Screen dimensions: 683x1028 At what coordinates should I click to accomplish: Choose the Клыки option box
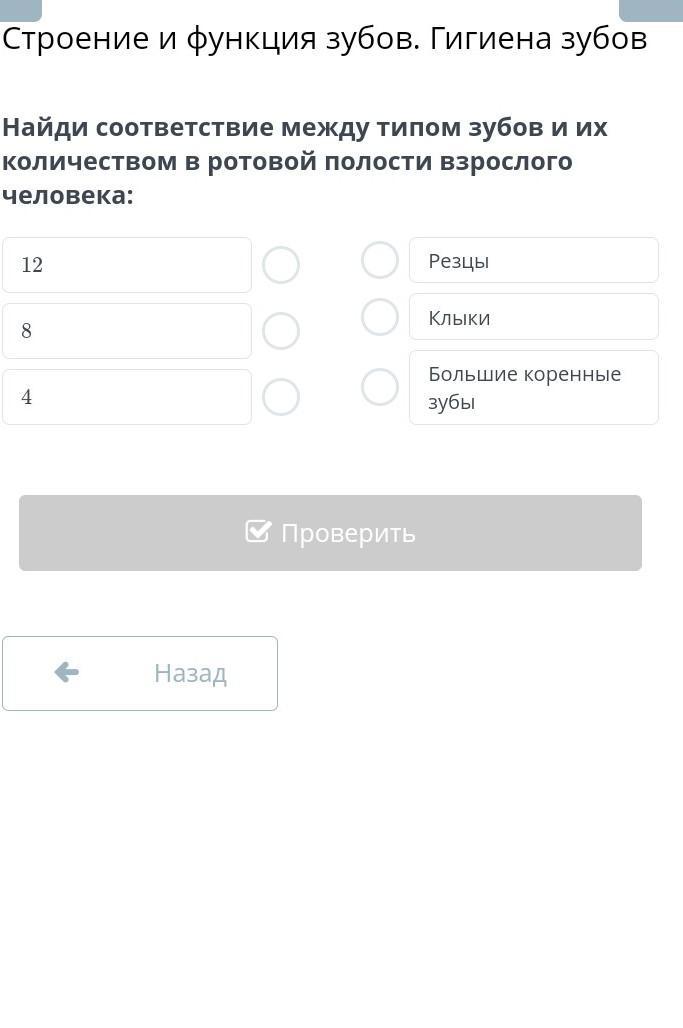point(533,317)
